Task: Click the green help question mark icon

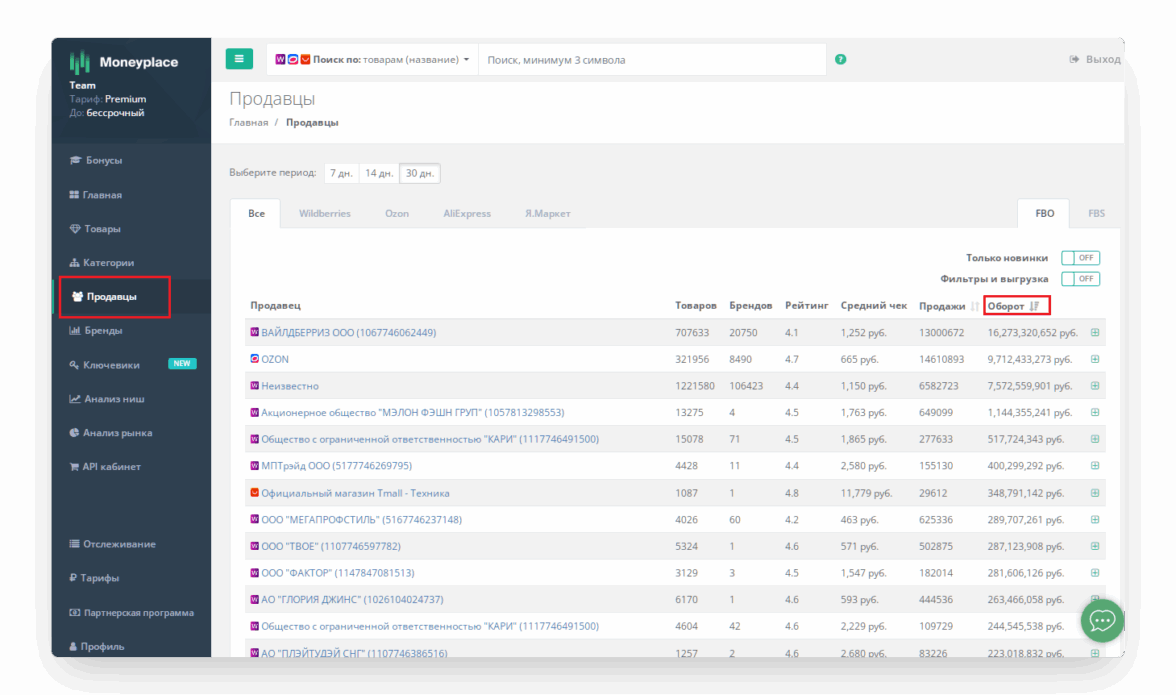Action: (840, 60)
